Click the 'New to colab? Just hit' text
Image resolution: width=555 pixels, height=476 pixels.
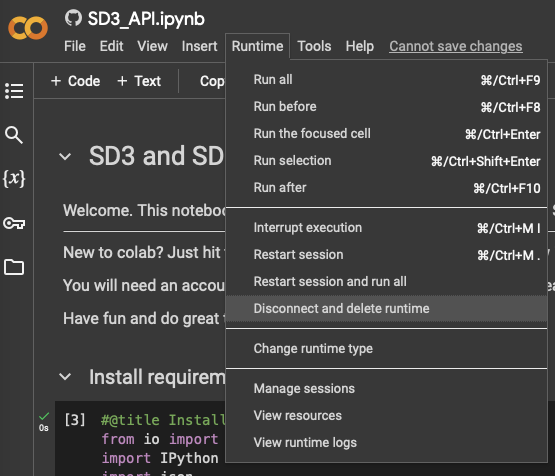click(142, 253)
